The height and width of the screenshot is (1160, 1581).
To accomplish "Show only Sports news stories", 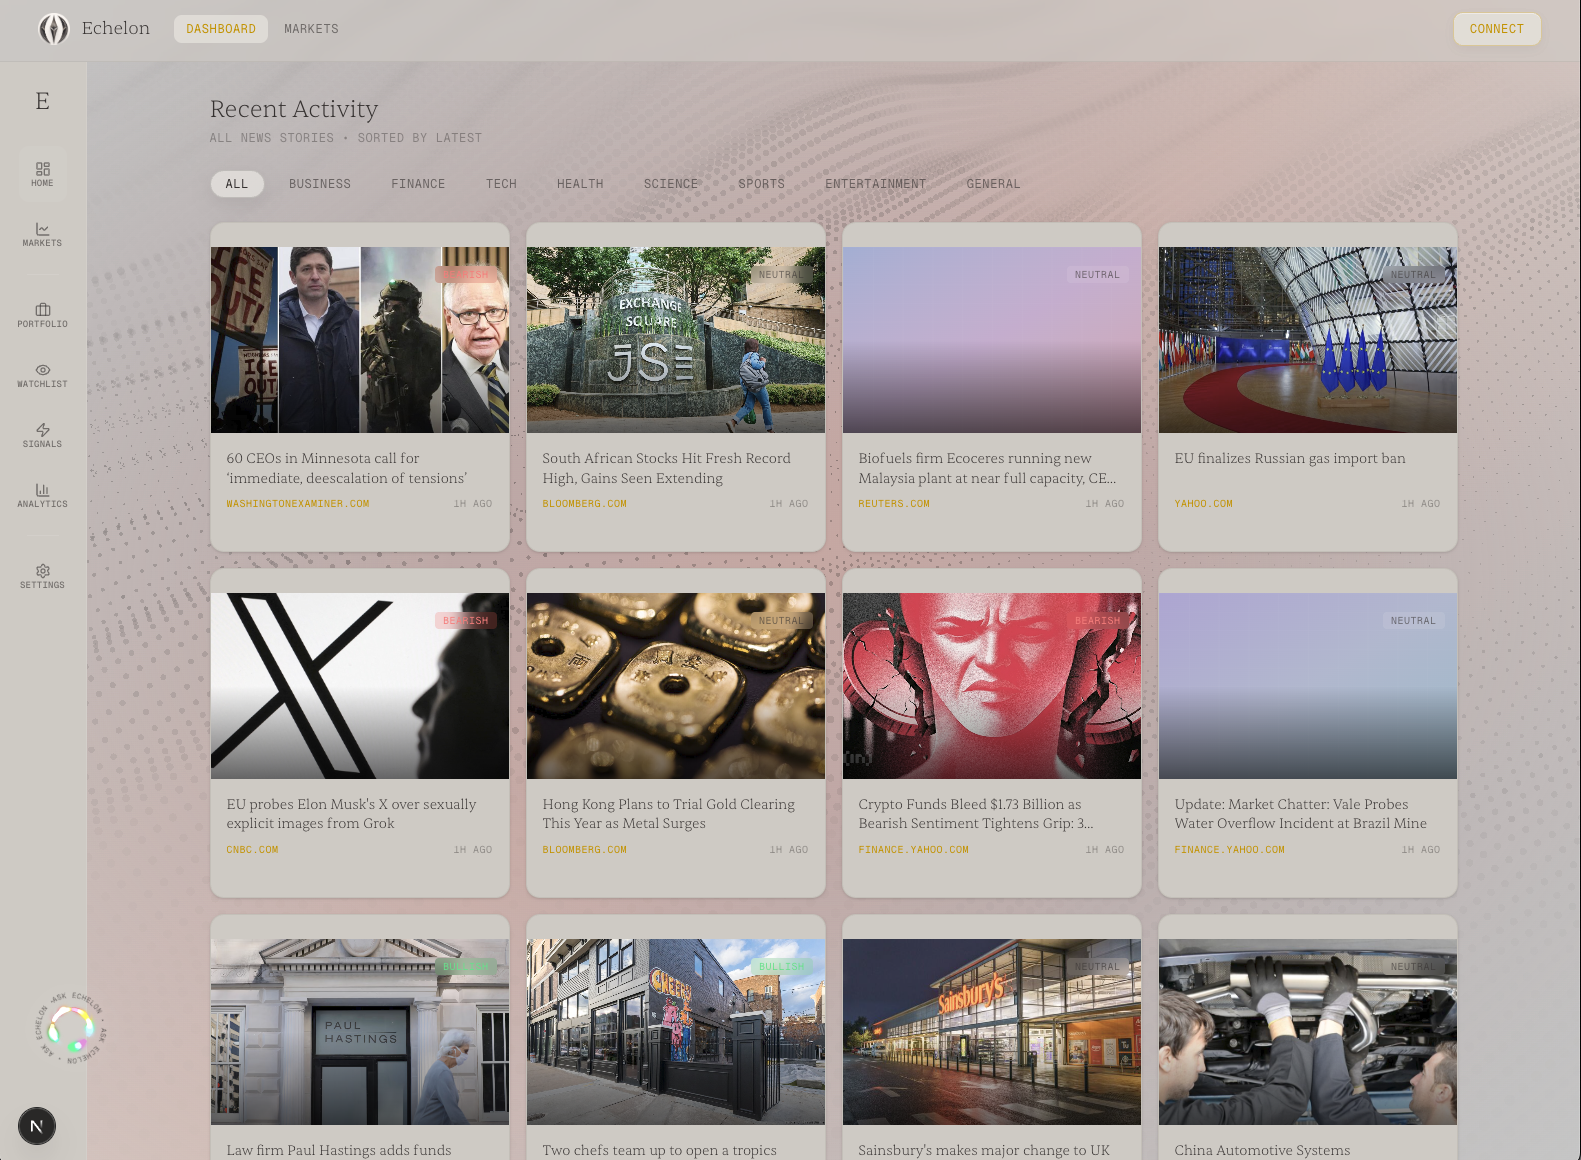I will [761, 184].
